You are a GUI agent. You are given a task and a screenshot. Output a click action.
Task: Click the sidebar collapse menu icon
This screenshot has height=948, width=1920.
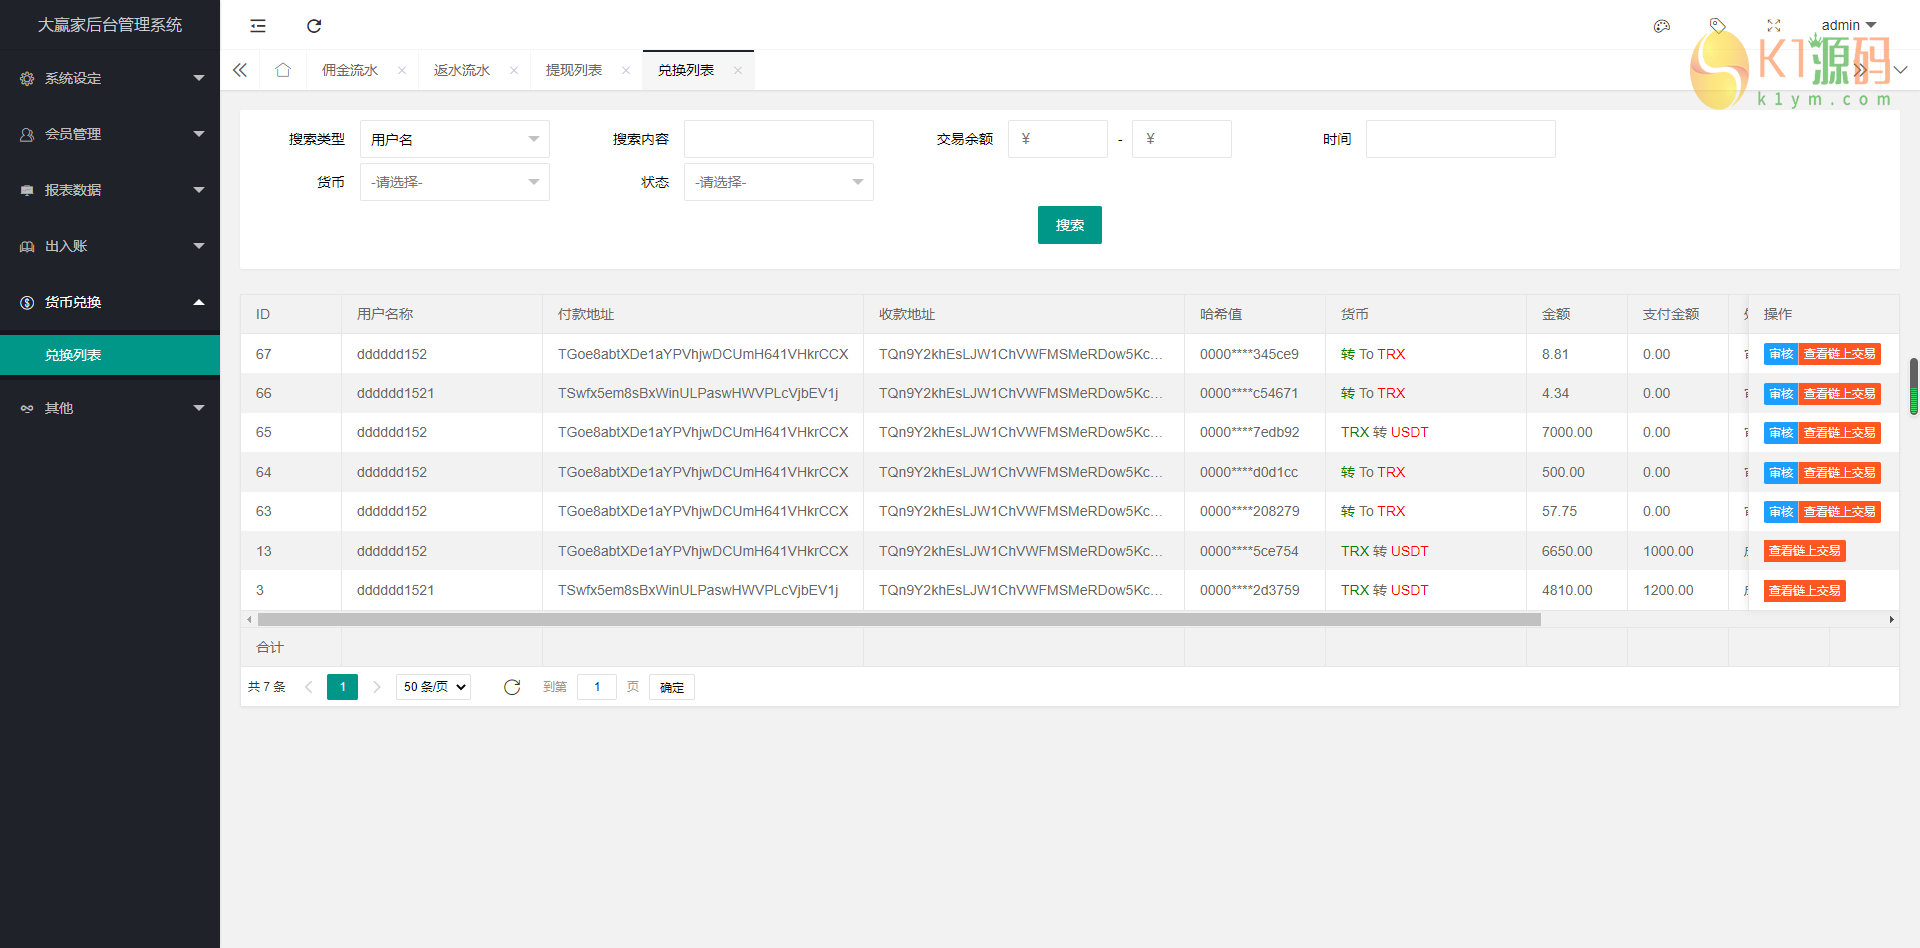258,26
